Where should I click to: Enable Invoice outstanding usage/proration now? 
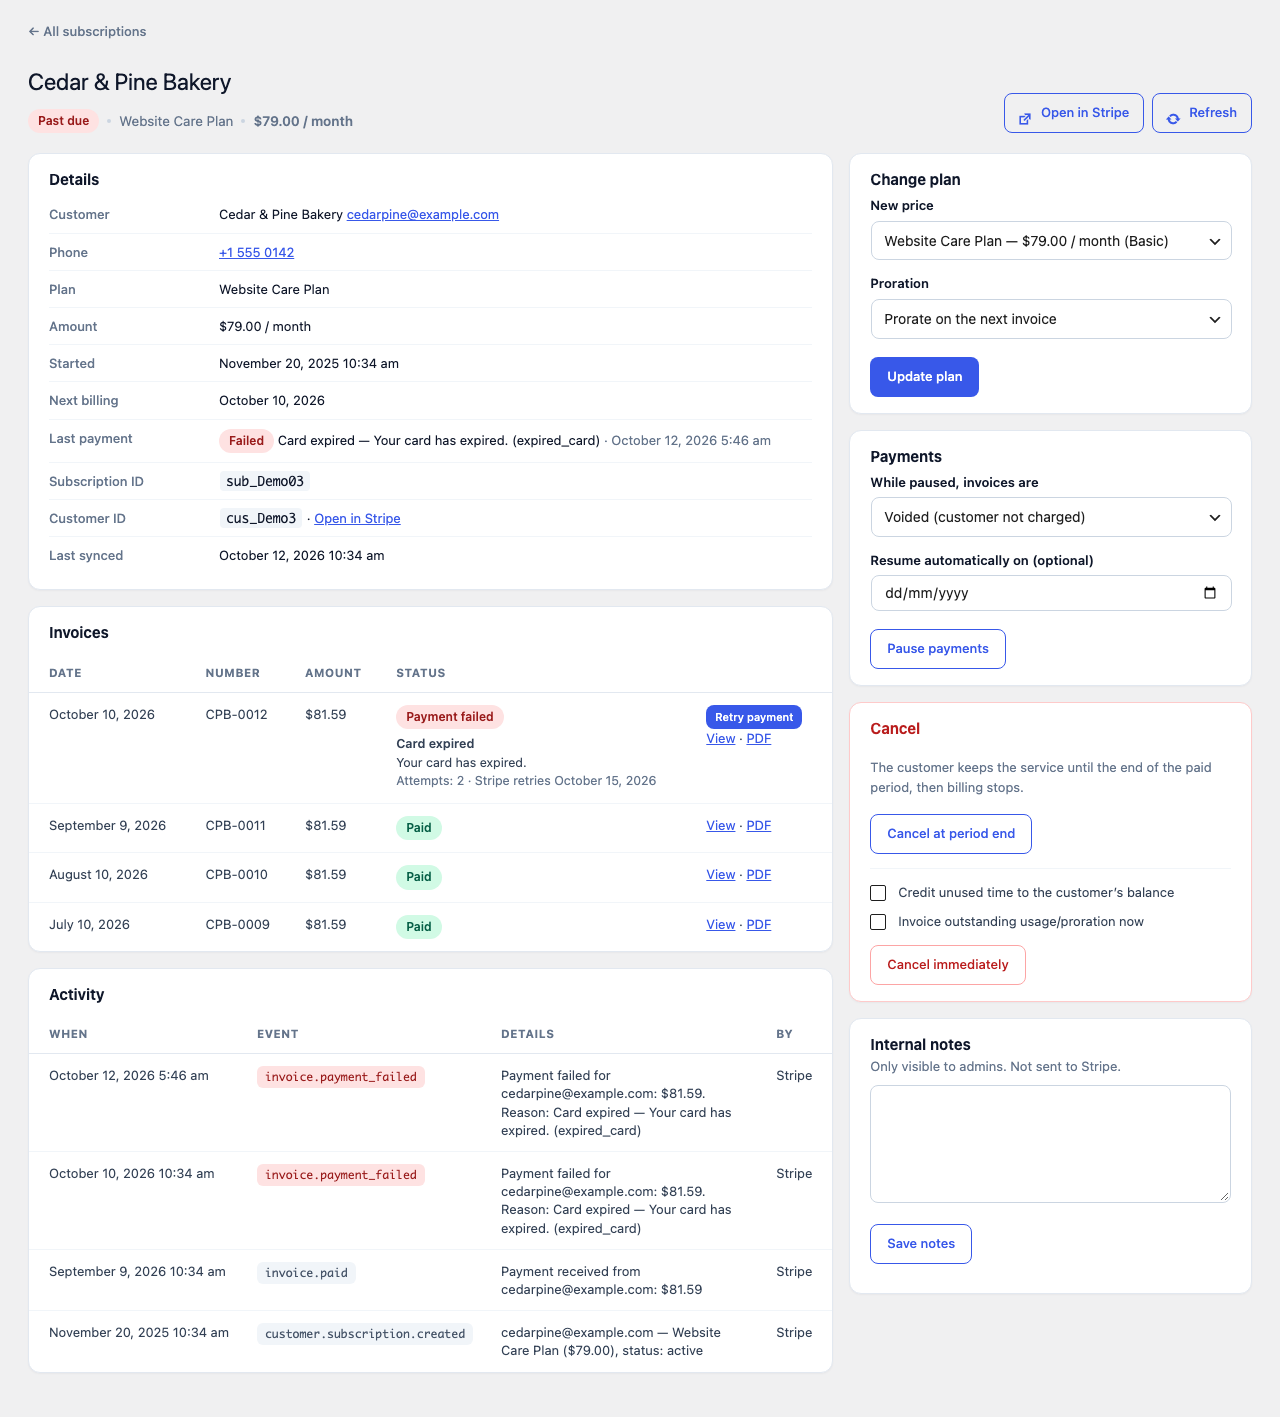tap(878, 922)
